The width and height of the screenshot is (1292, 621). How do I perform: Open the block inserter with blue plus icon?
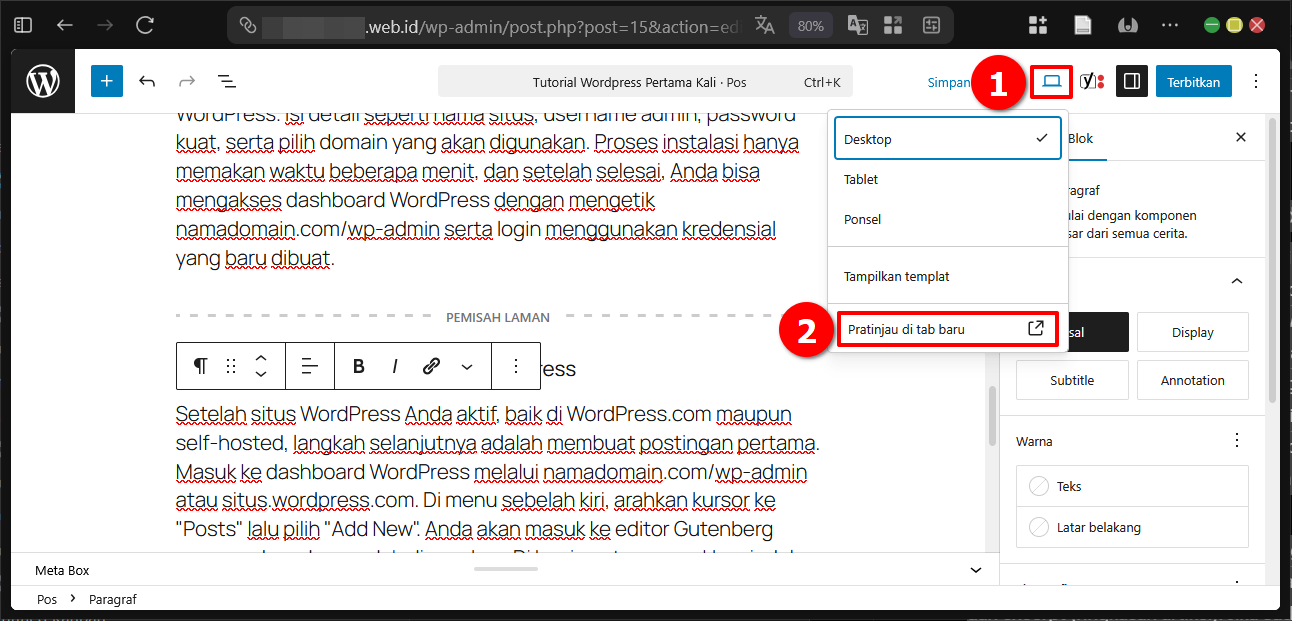[106, 80]
